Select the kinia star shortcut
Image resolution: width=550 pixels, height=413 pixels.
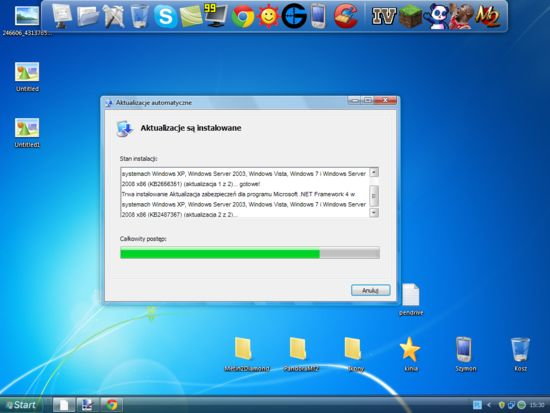410,354
